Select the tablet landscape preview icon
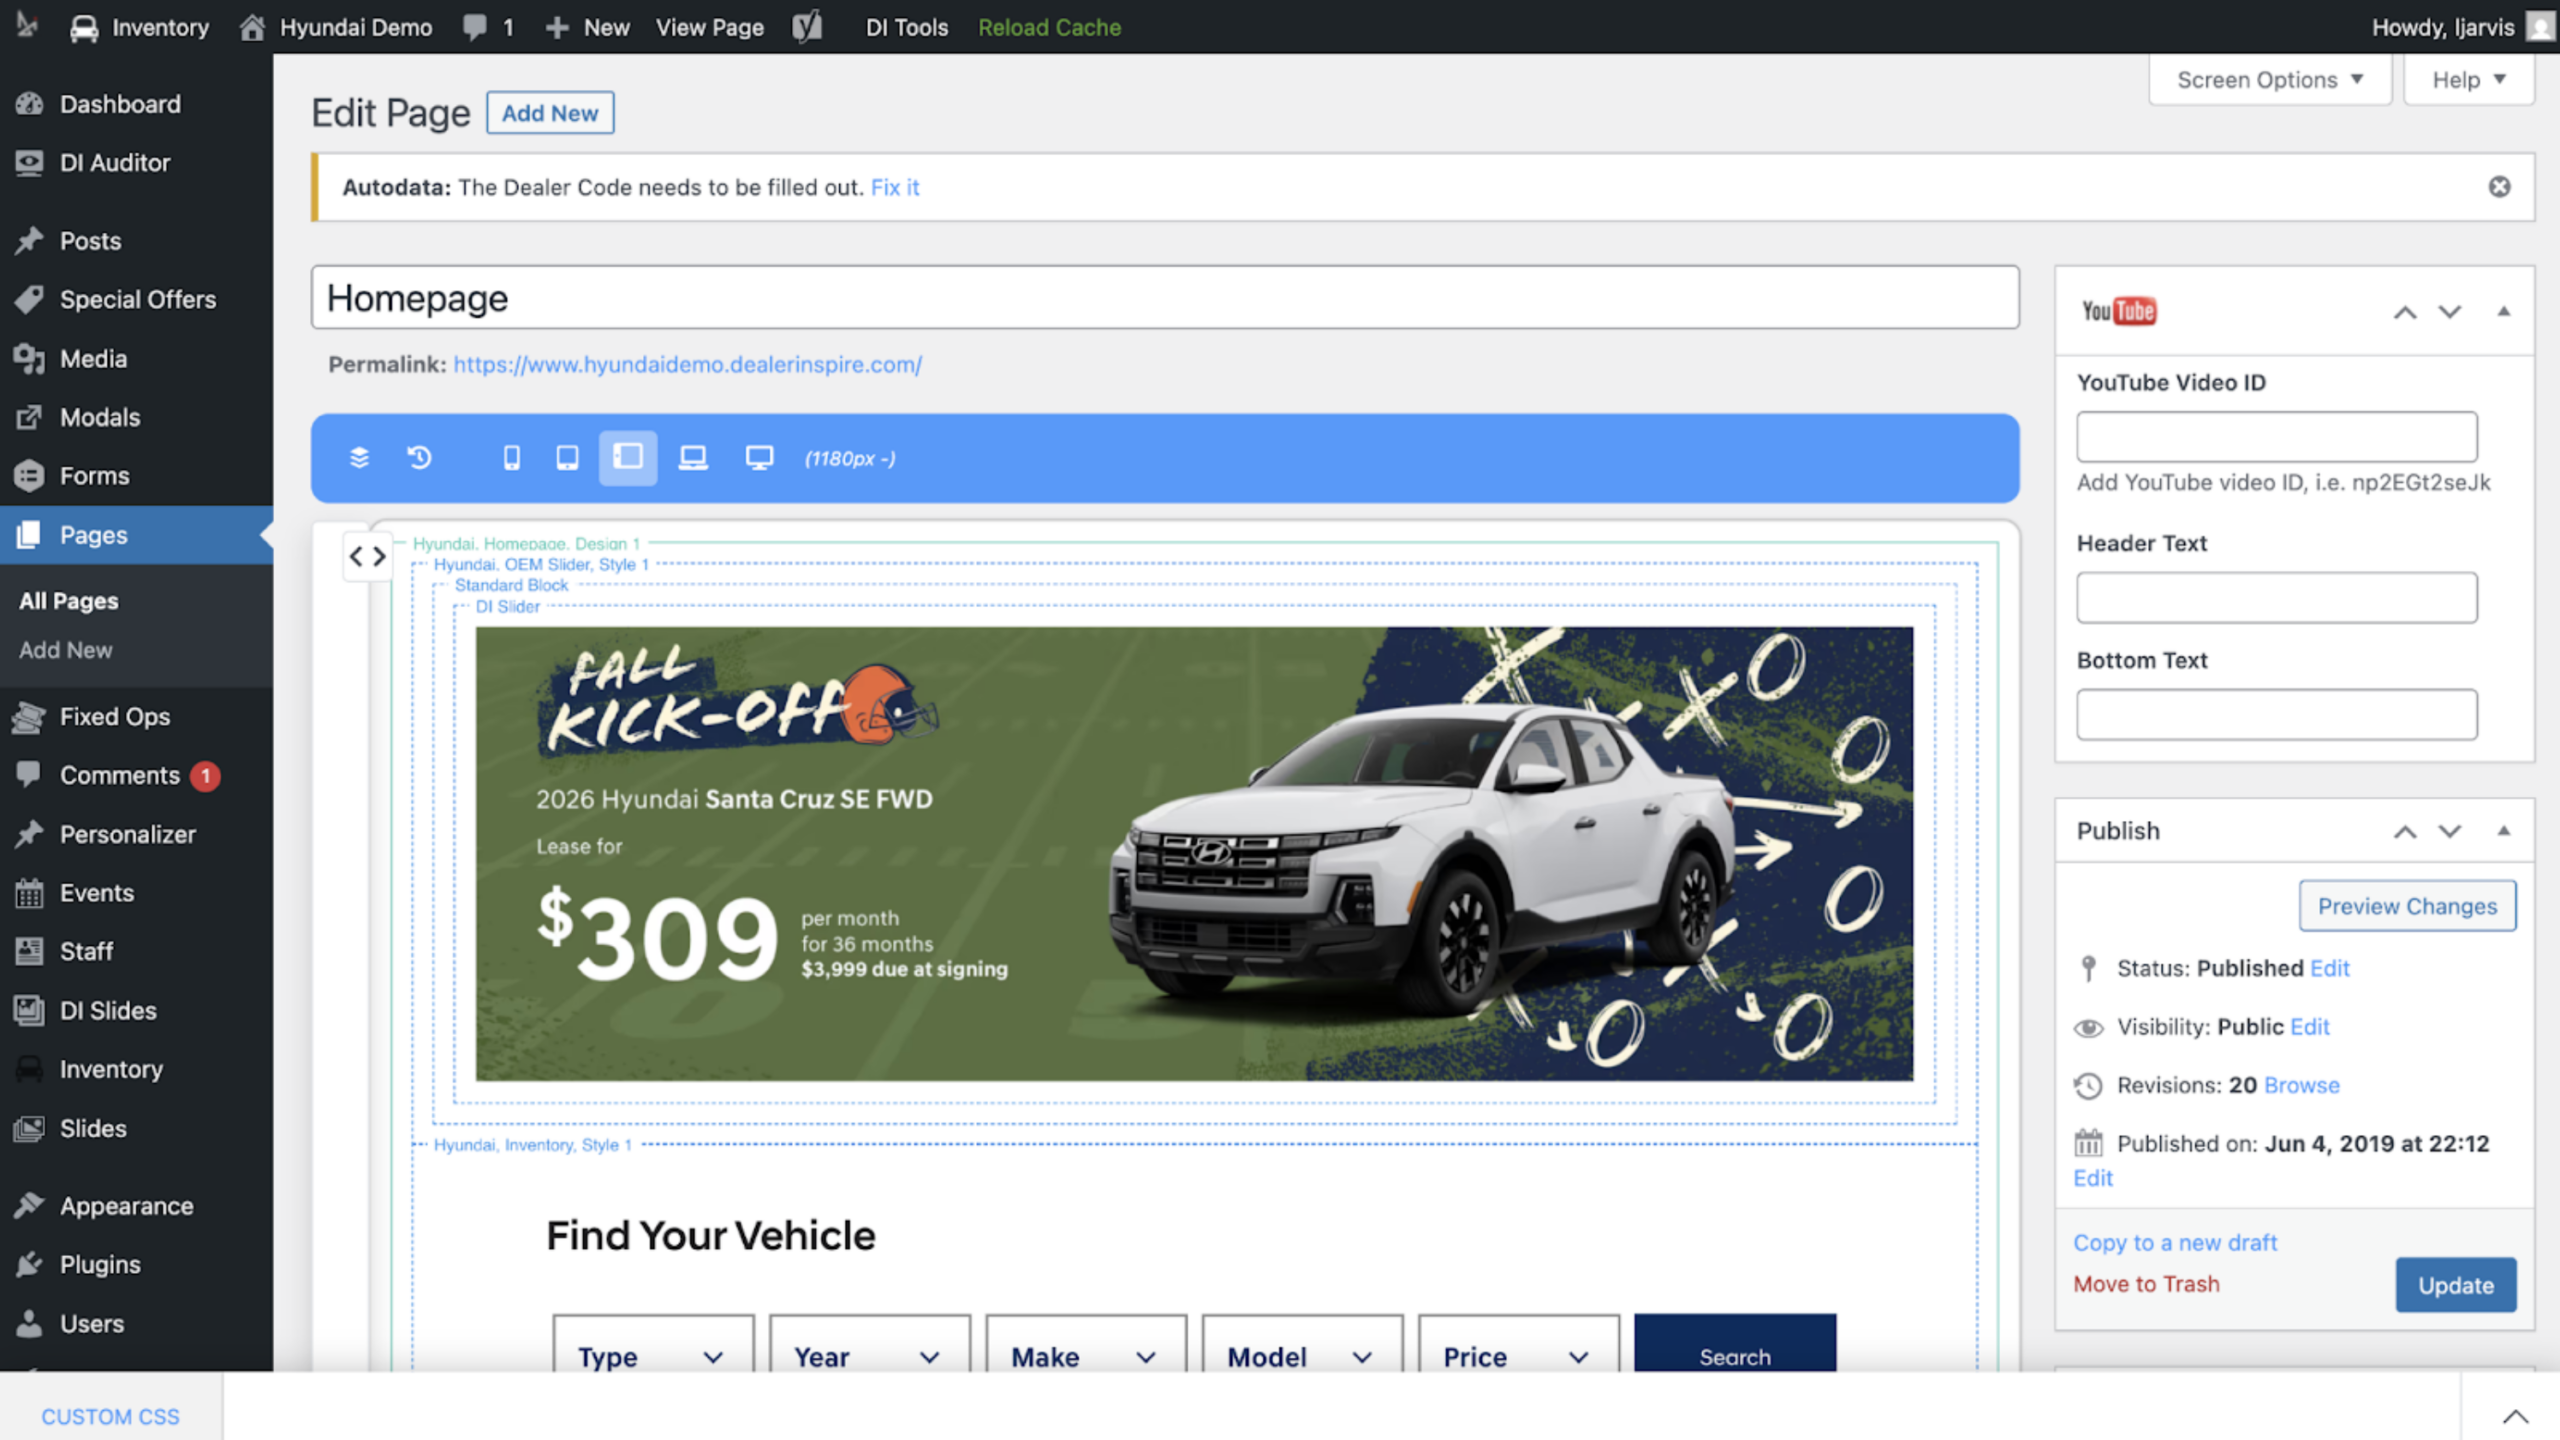2560x1440 pixels. [x=628, y=458]
